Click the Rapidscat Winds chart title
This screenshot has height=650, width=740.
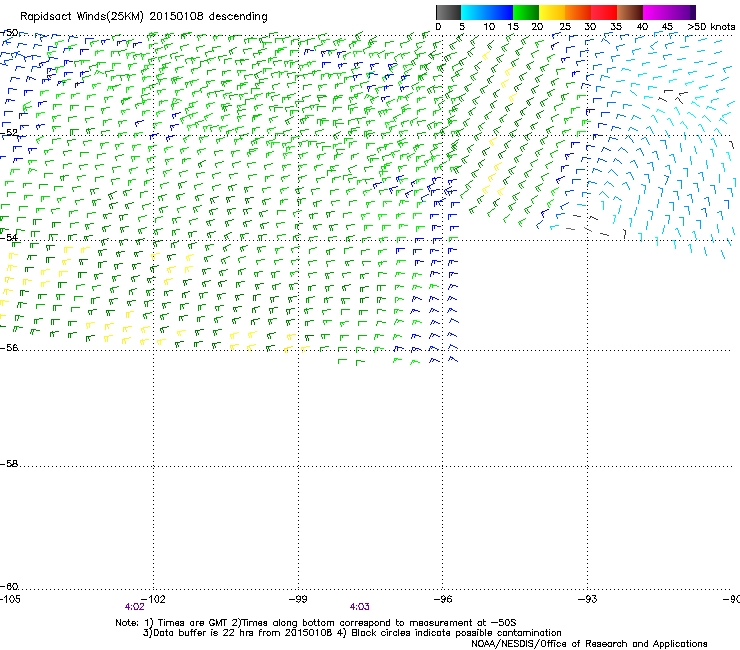143,16
